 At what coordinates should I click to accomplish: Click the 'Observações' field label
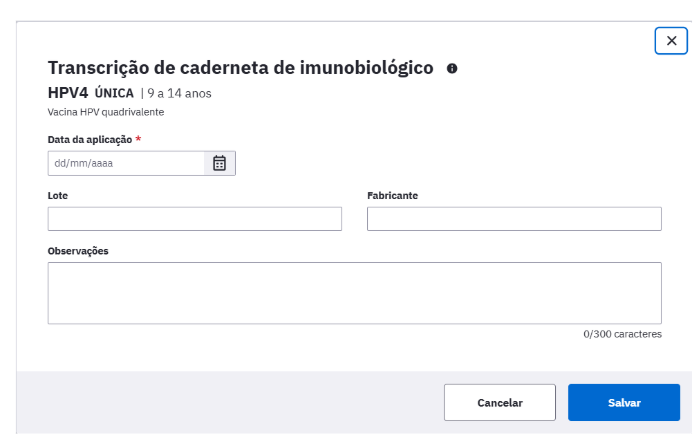(78, 251)
